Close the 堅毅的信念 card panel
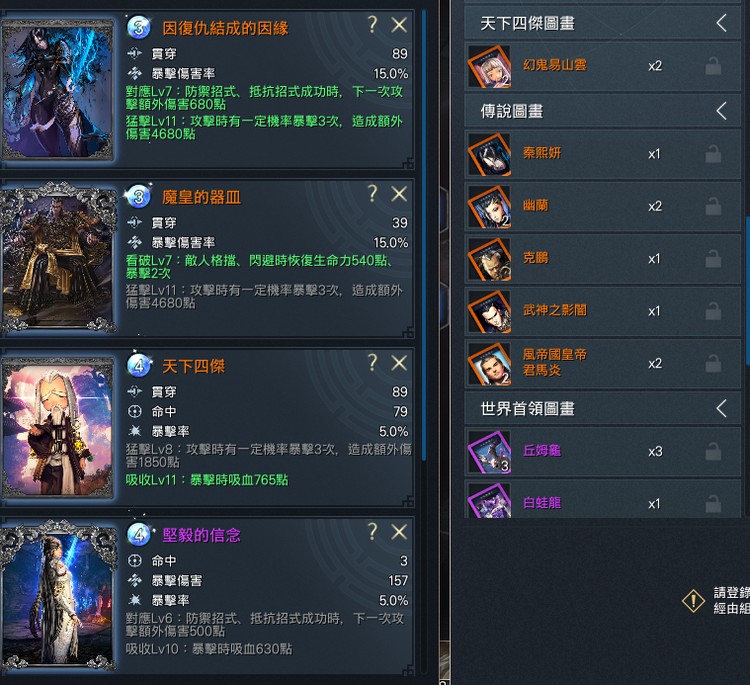The image size is (750, 685). (x=399, y=531)
